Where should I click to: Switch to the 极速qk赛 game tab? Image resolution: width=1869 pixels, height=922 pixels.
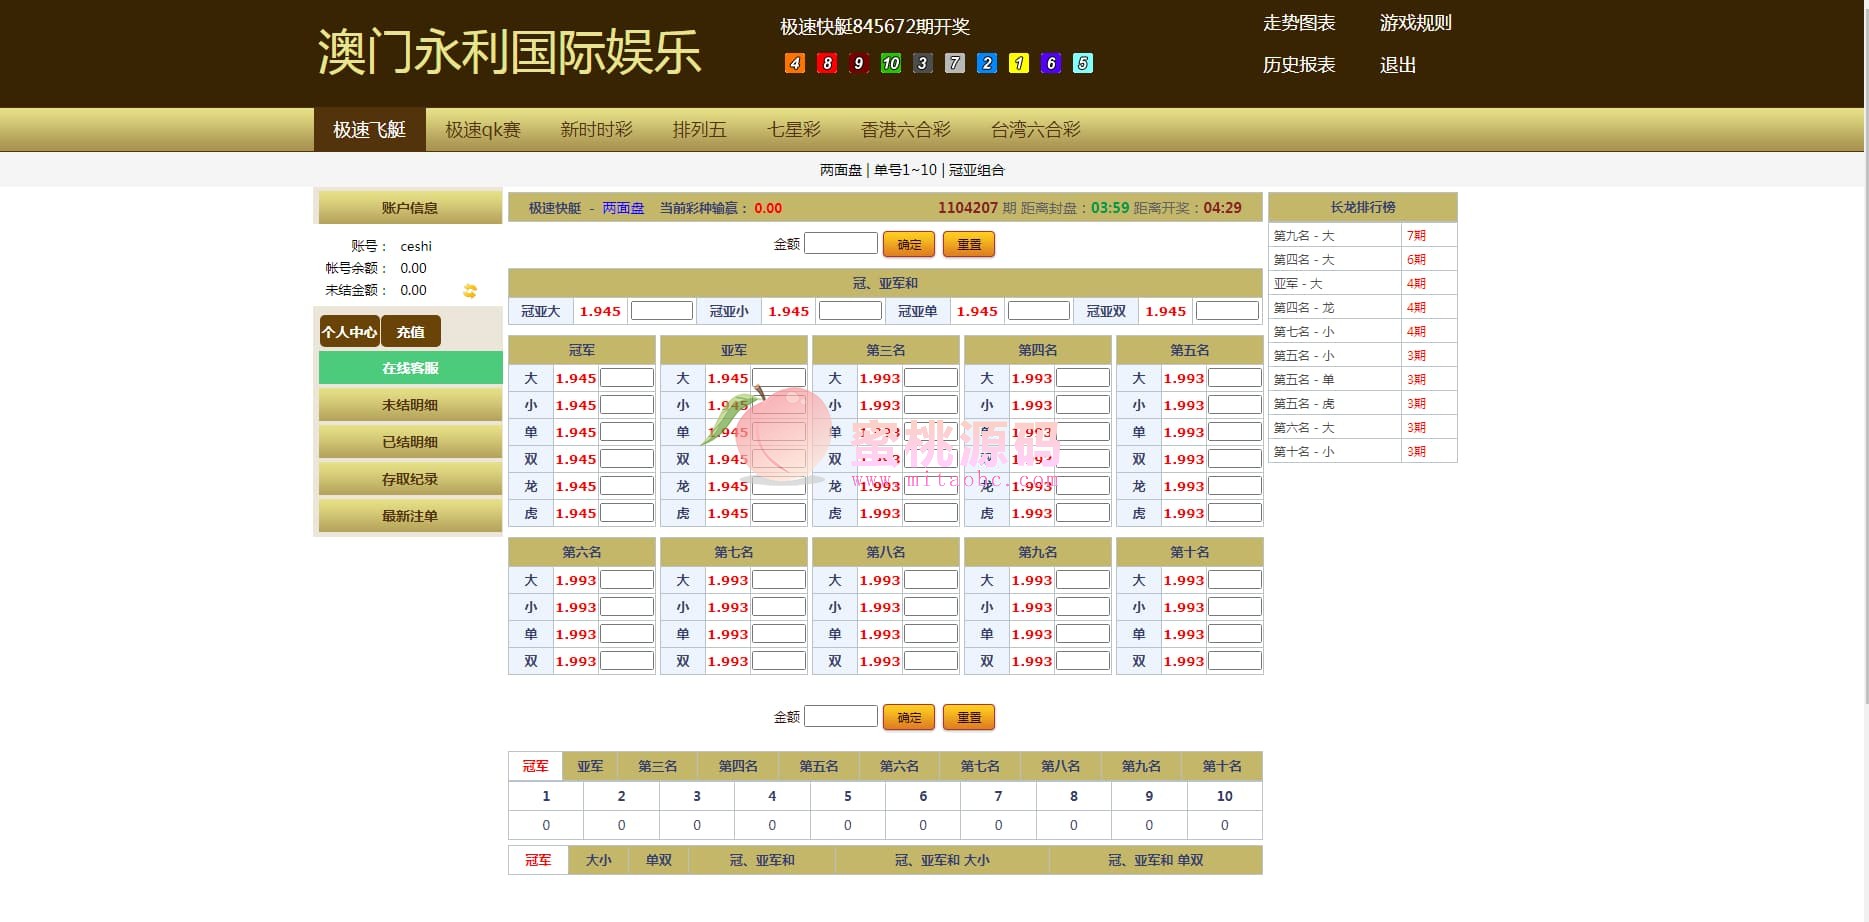tap(483, 130)
